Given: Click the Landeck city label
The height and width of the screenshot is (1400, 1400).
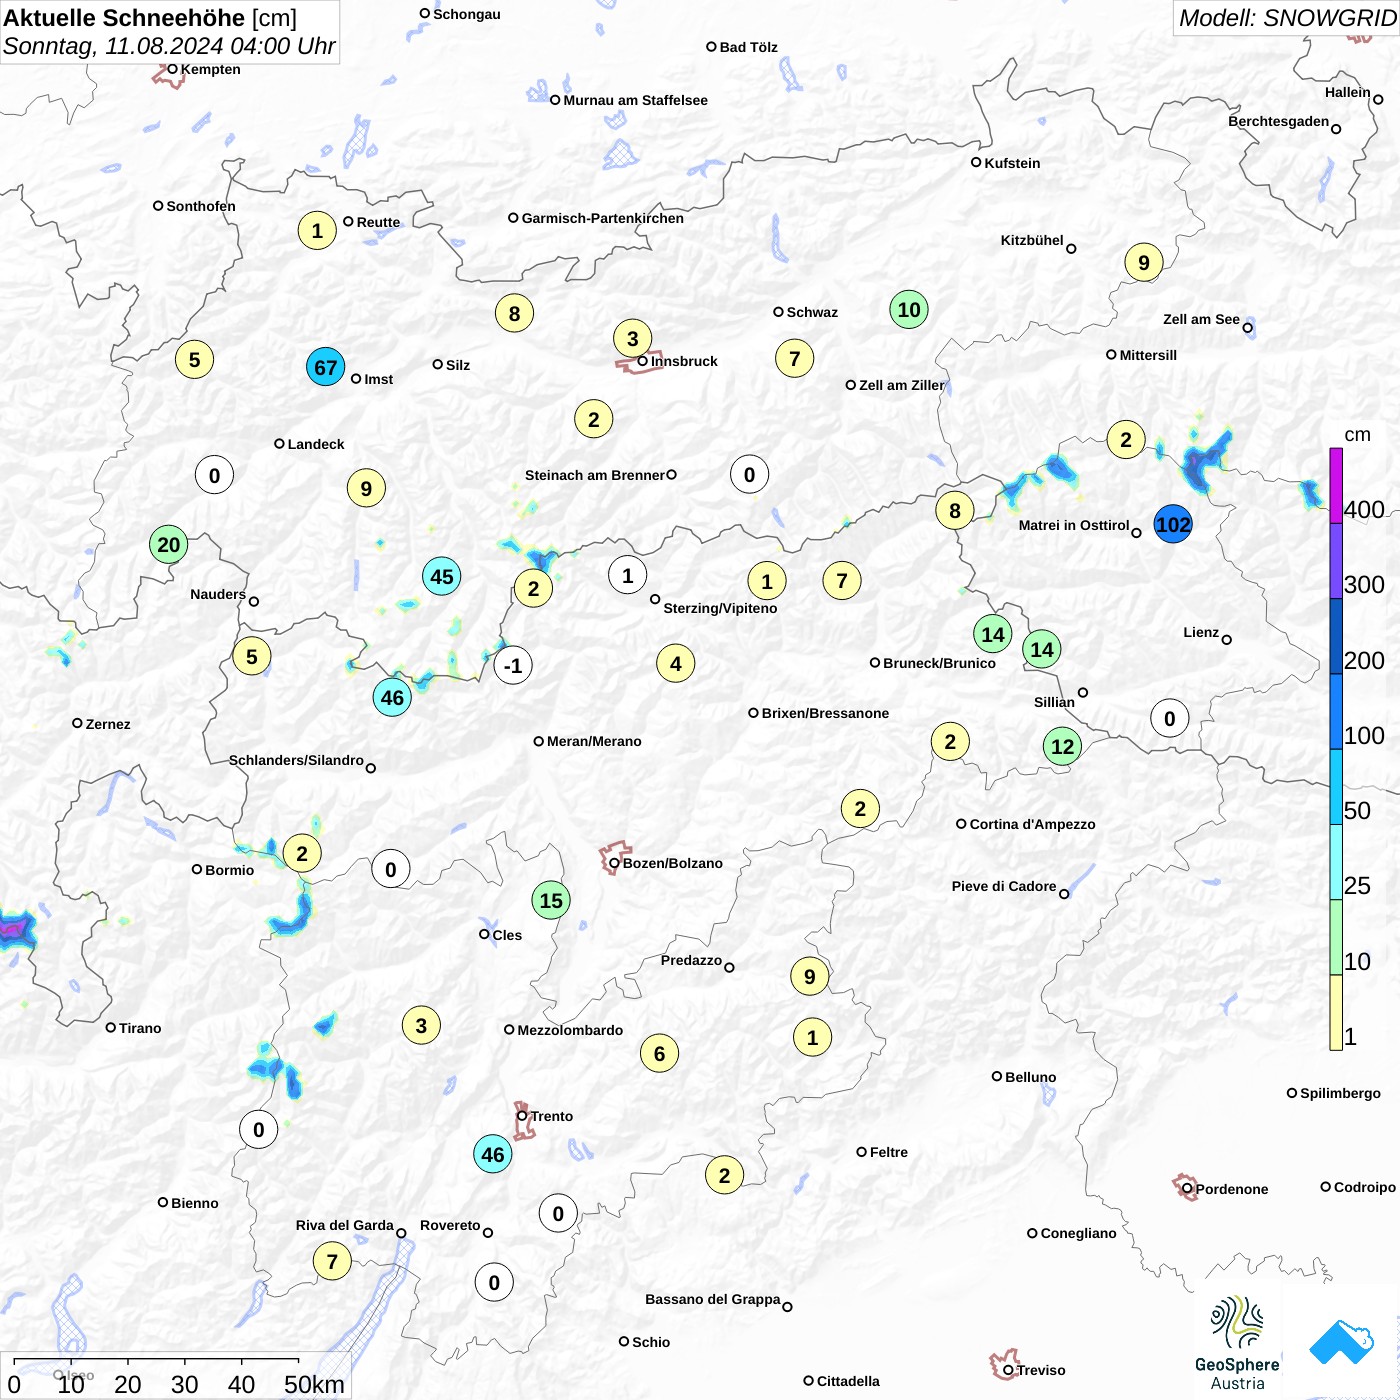Looking at the screenshot, I should [316, 444].
